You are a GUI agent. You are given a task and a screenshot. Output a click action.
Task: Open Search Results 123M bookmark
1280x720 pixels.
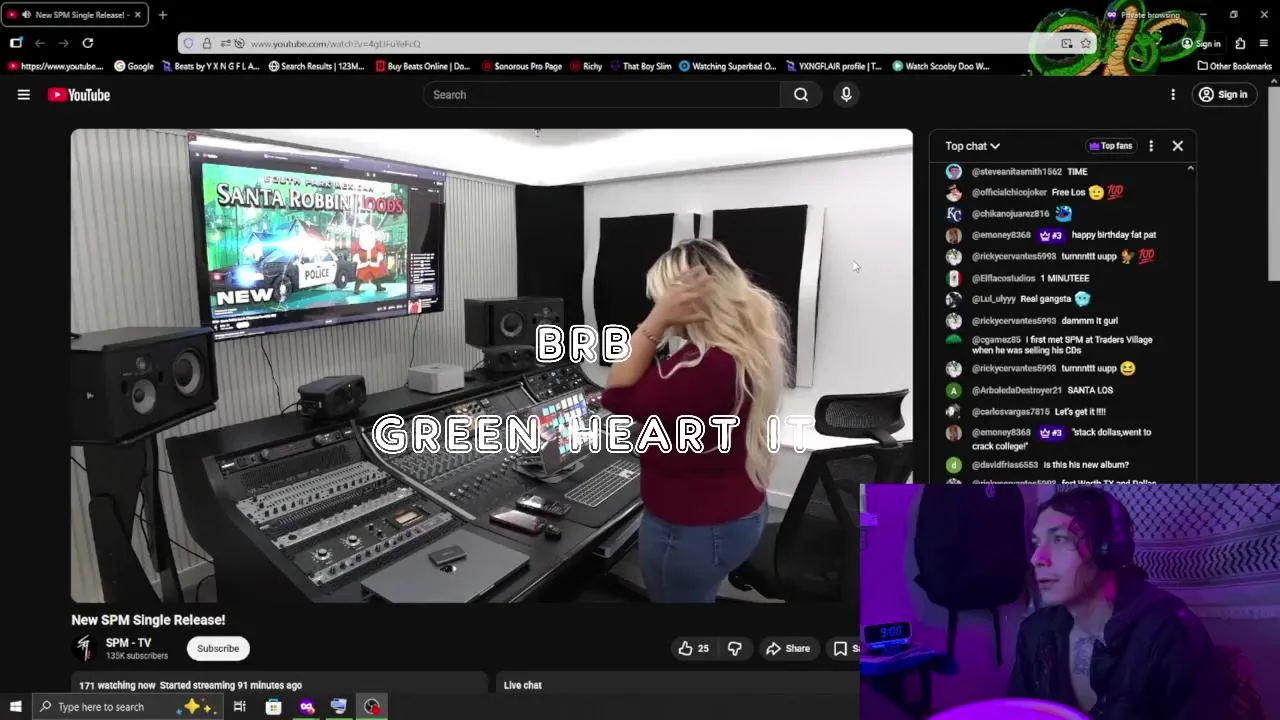pos(316,66)
